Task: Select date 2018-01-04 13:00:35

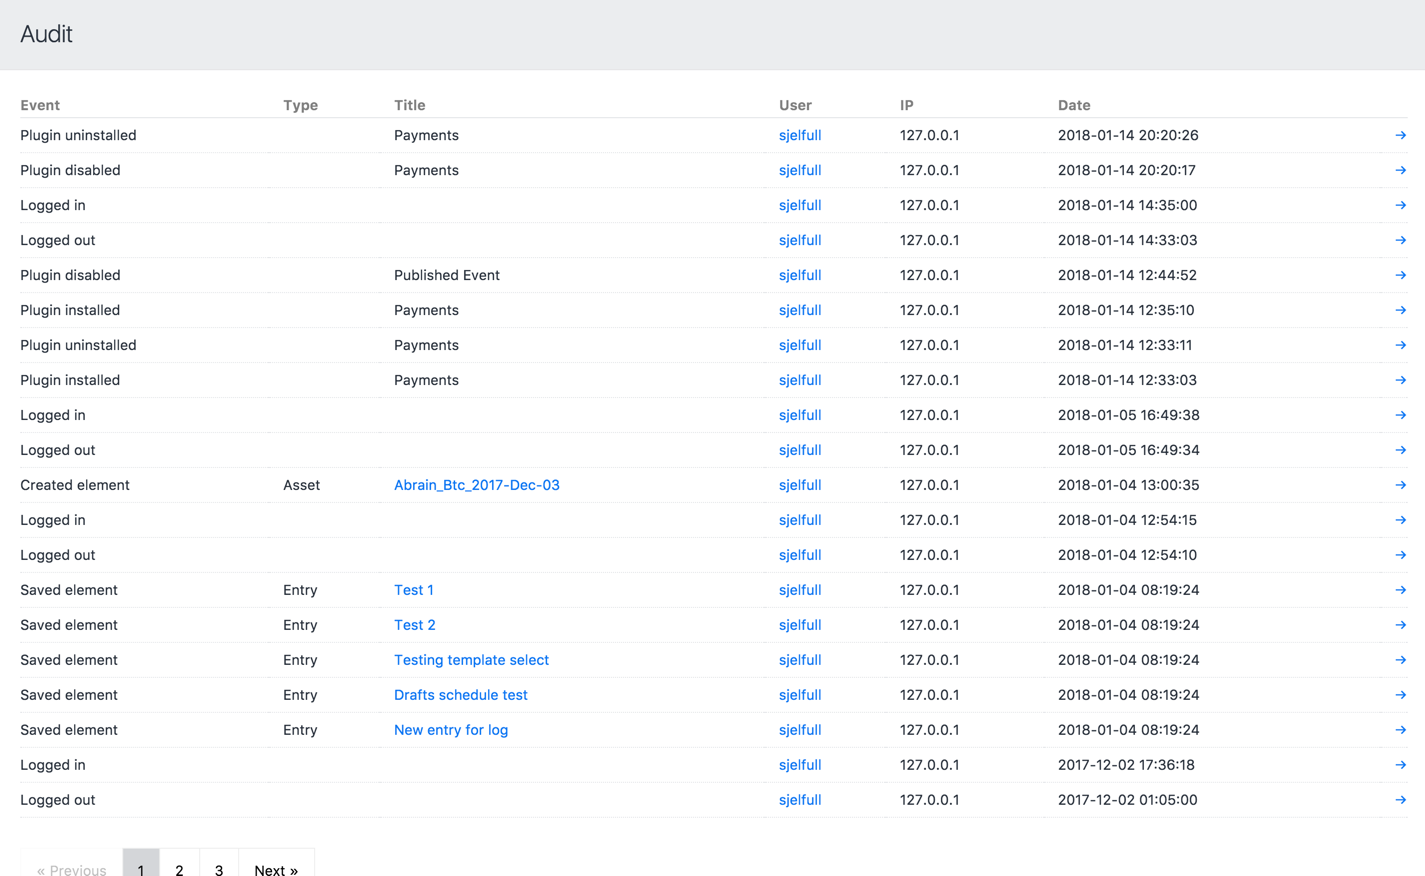Action: coord(1128,485)
